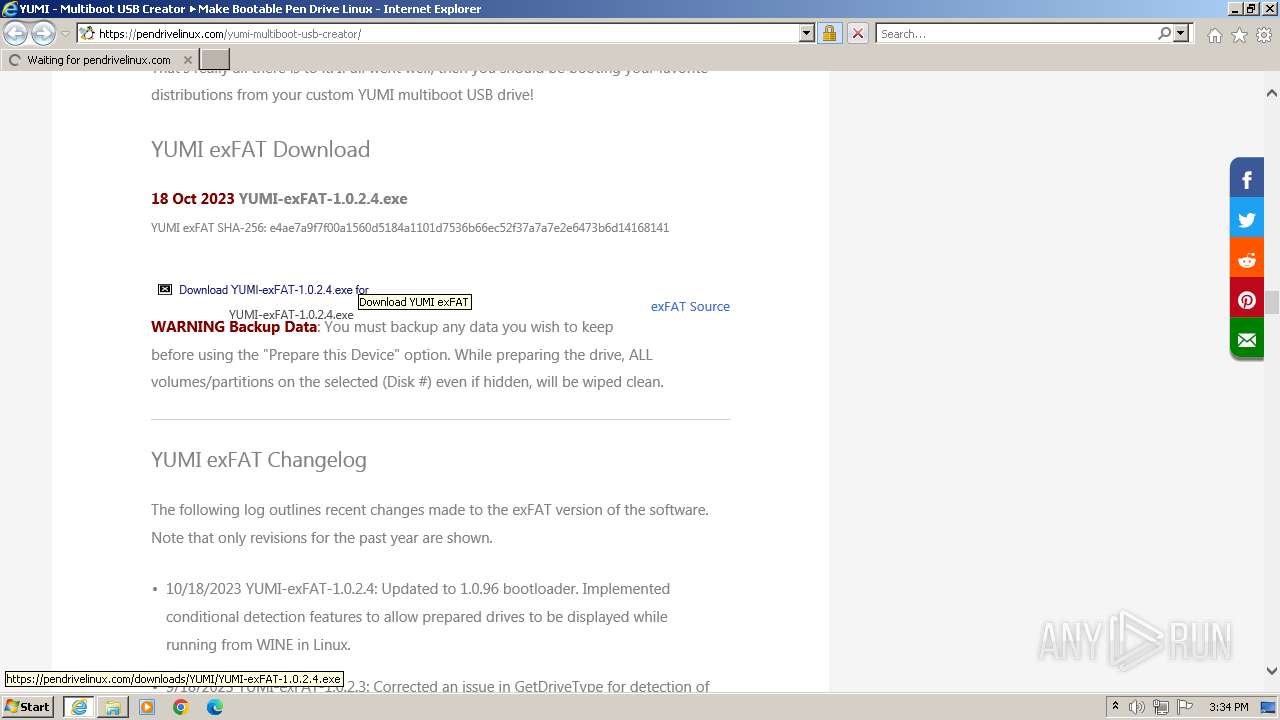Go forward with the browser Forward arrow
This screenshot has width=1280, height=720.
coord(43,34)
